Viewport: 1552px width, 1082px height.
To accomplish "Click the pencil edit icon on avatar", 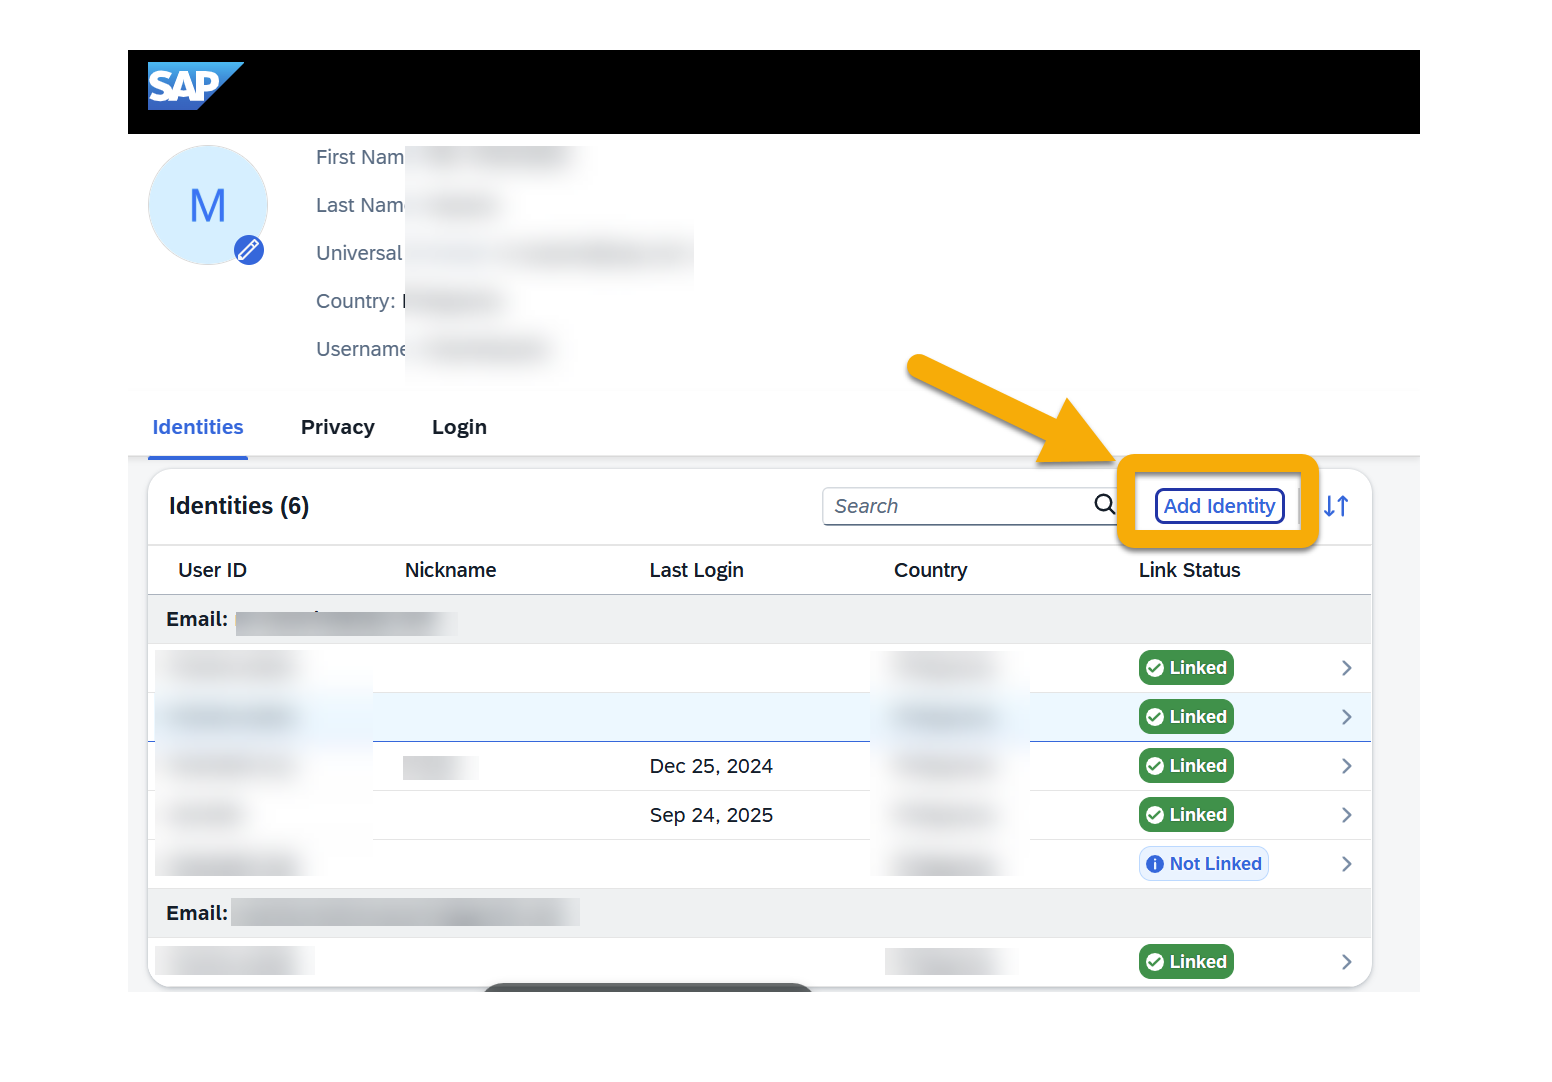I will (x=249, y=250).
